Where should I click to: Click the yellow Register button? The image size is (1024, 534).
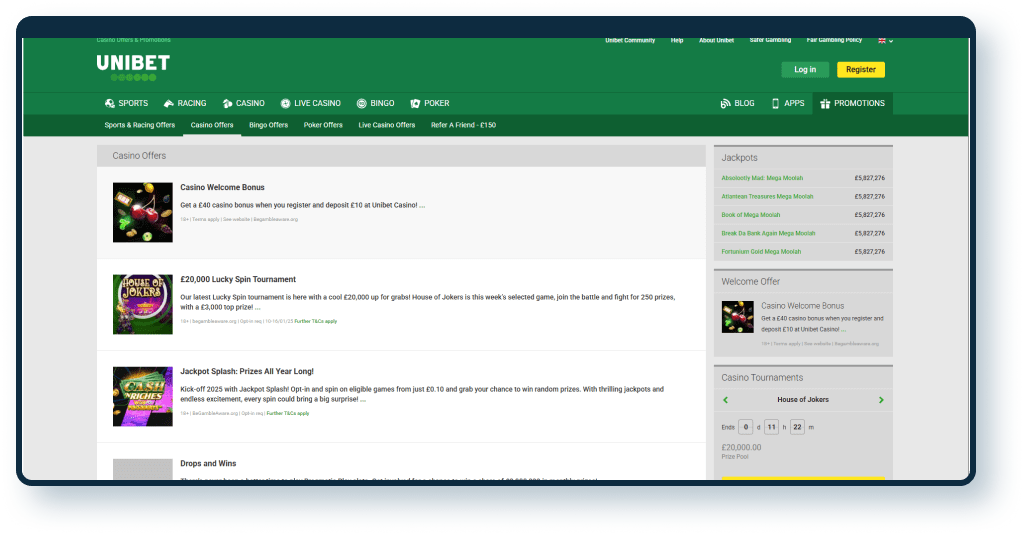(861, 69)
